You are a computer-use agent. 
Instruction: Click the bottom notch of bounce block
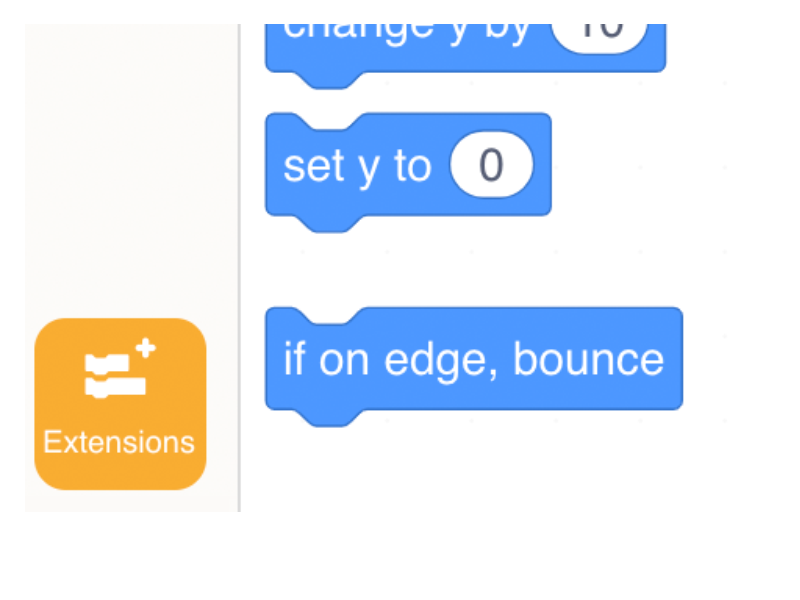point(331,418)
